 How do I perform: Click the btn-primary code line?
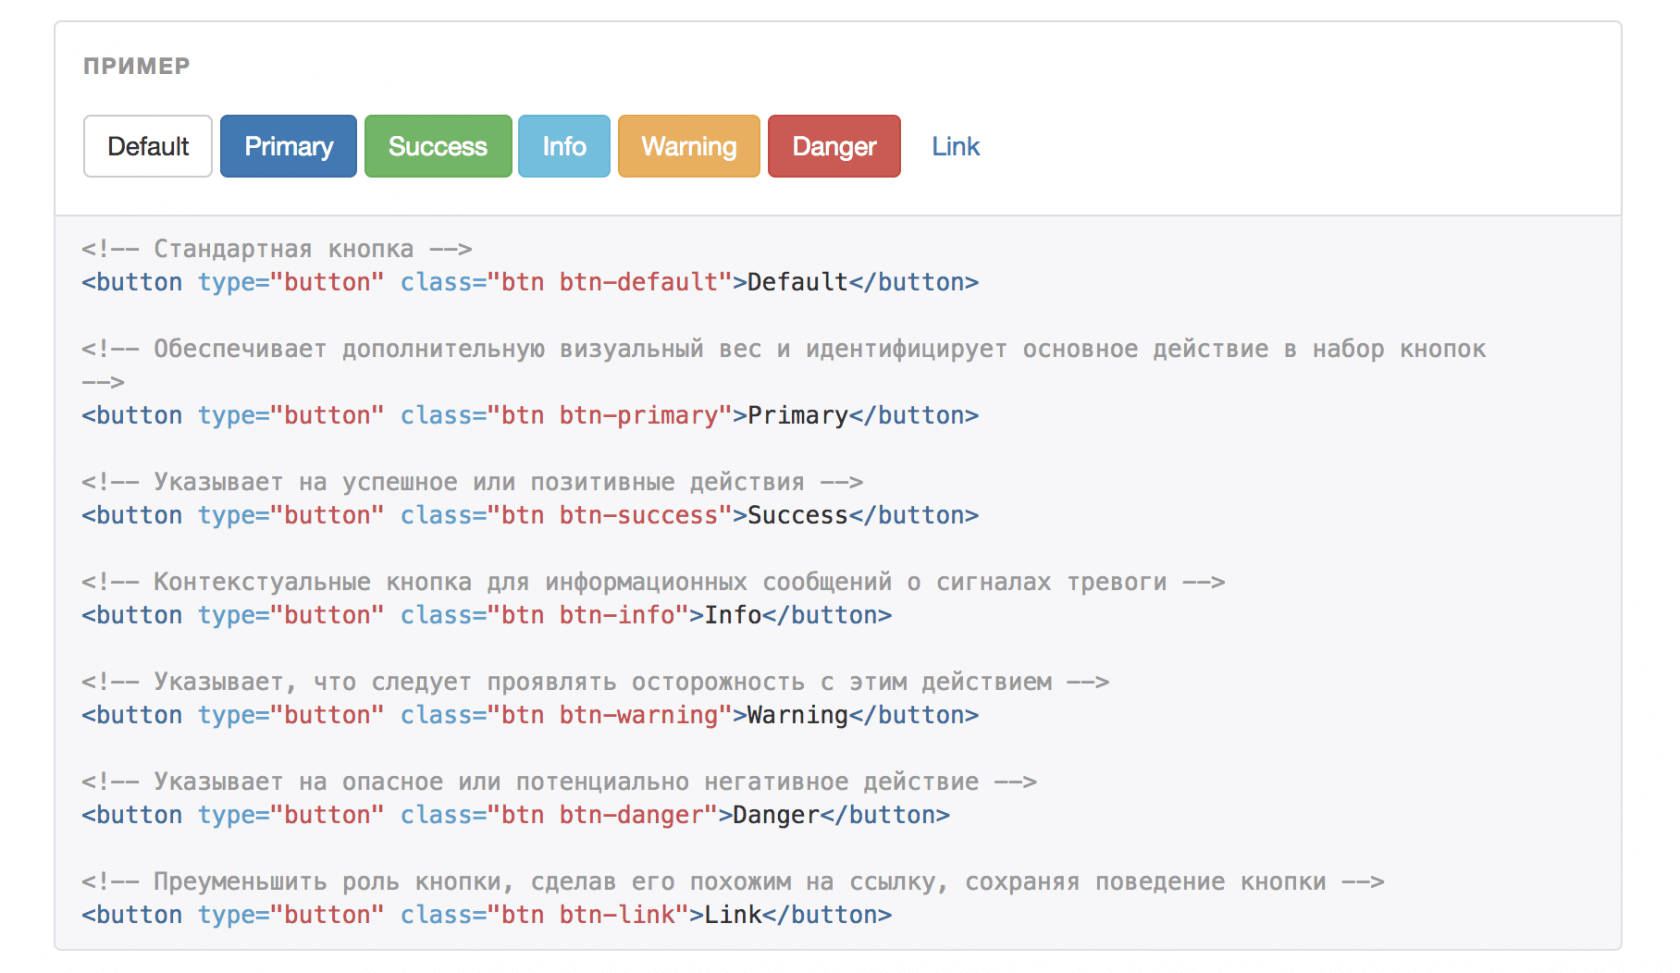(x=530, y=415)
